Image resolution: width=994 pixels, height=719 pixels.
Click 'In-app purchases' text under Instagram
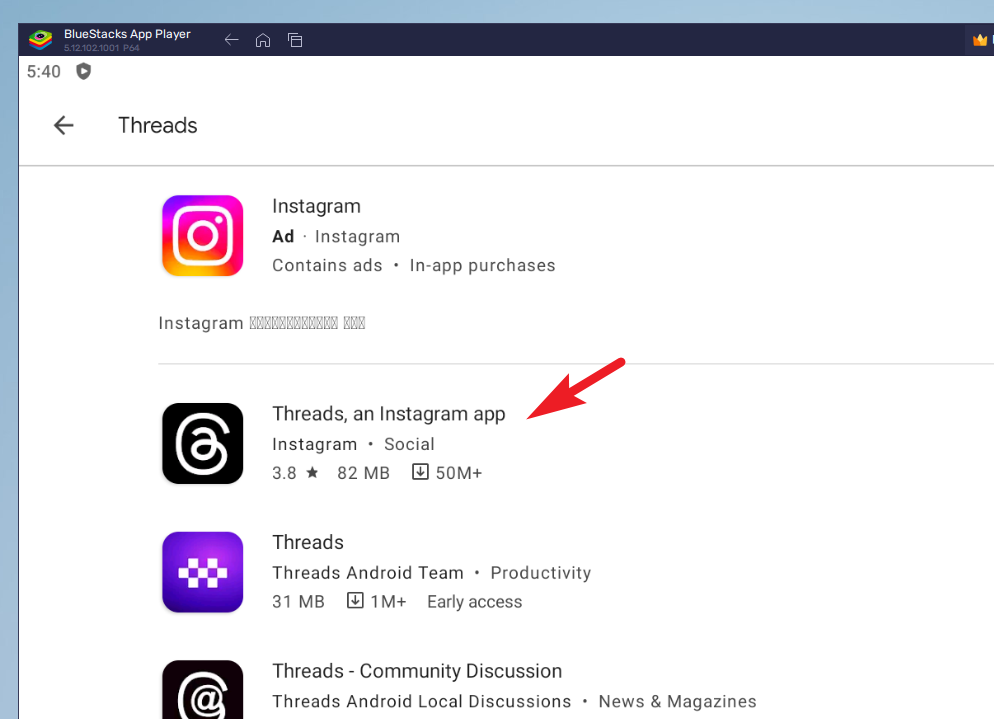point(482,265)
